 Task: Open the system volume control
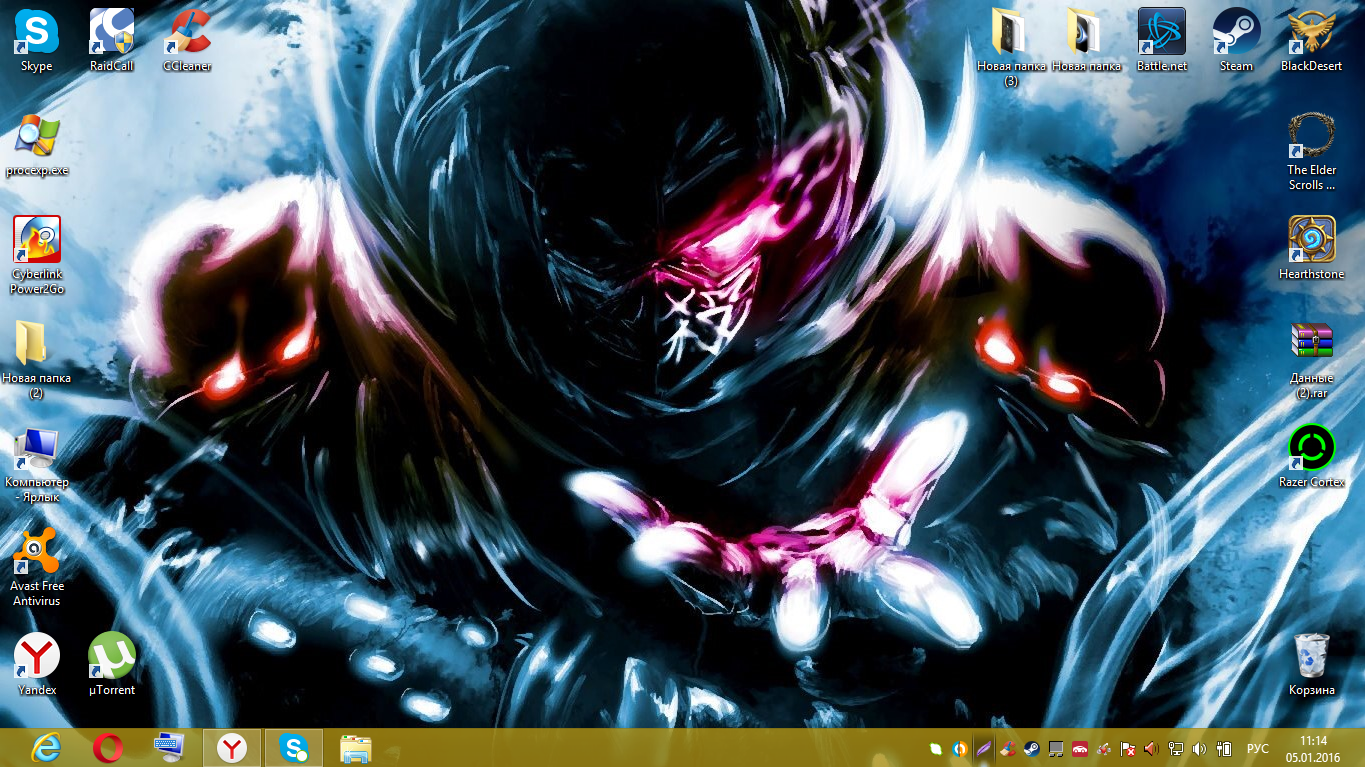coord(1198,748)
